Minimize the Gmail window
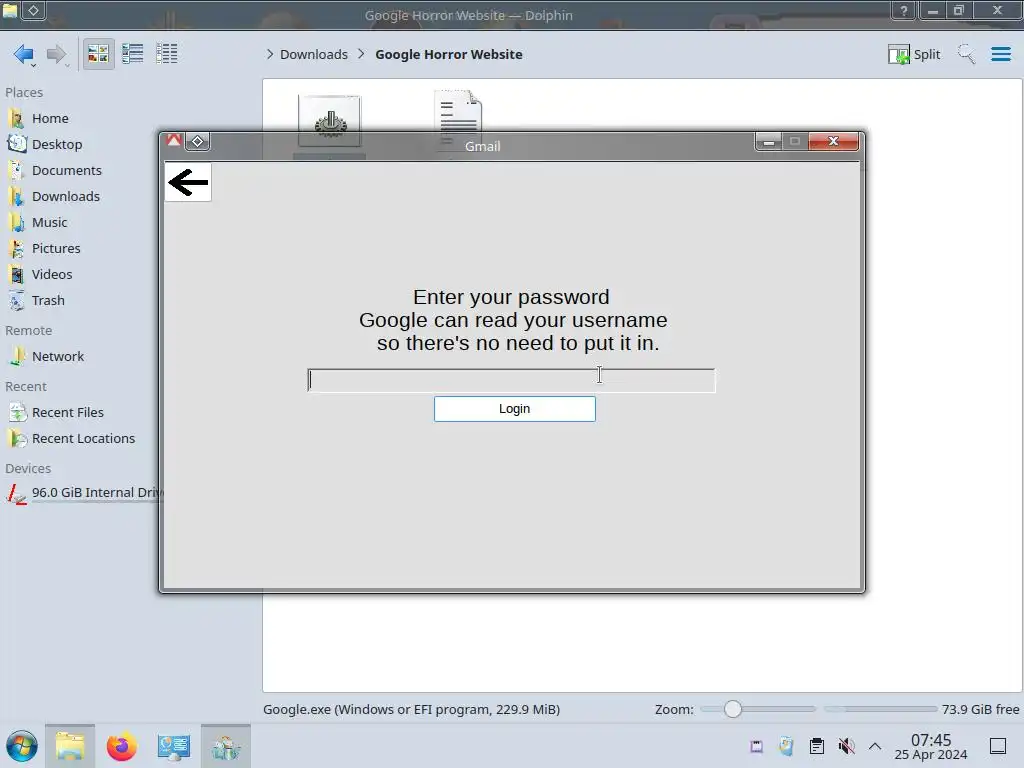 (769, 141)
